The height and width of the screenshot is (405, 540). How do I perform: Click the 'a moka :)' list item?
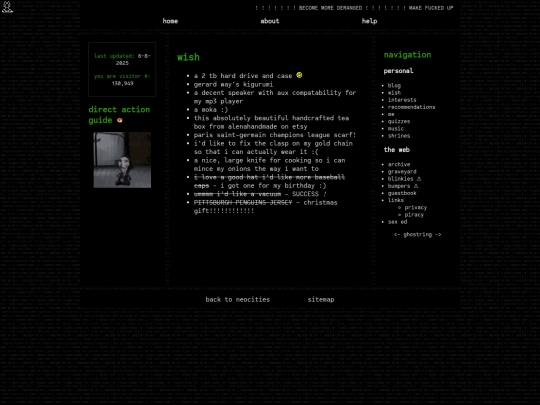[x=211, y=110]
